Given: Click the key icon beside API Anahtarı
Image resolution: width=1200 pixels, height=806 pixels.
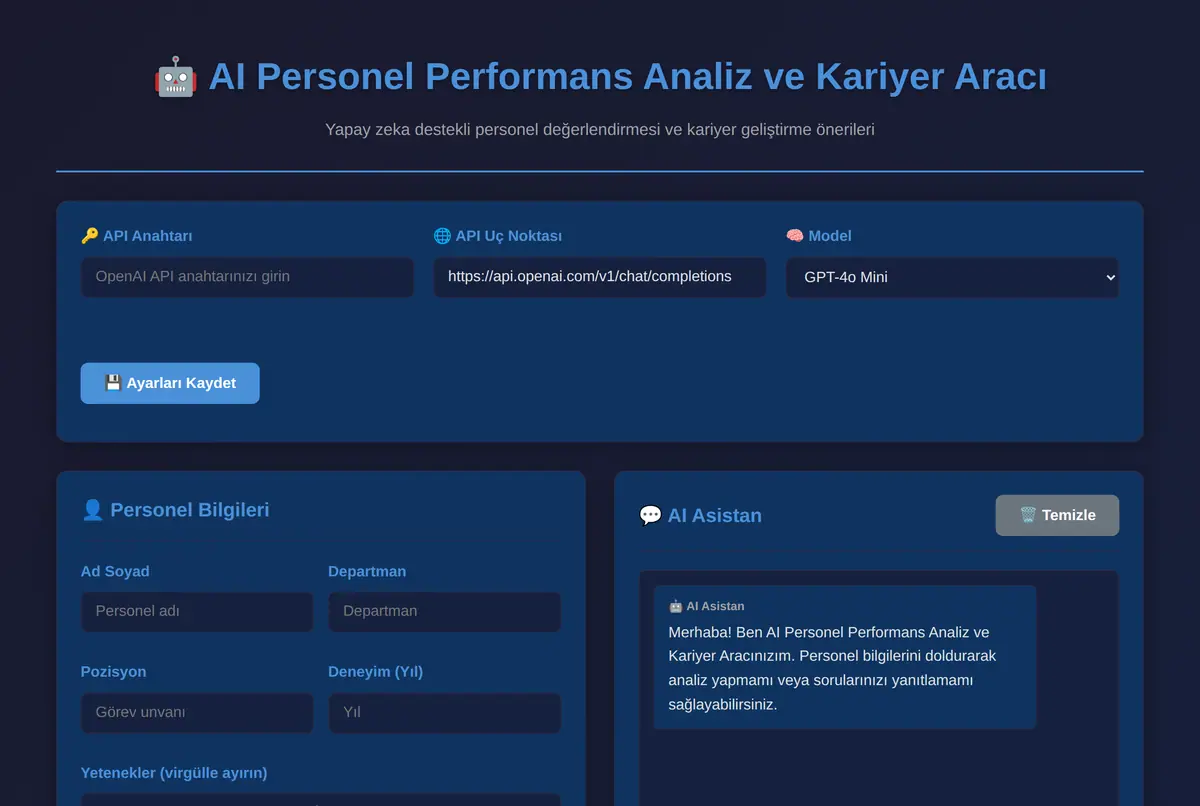Looking at the screenshot, I should click(90, 236).
